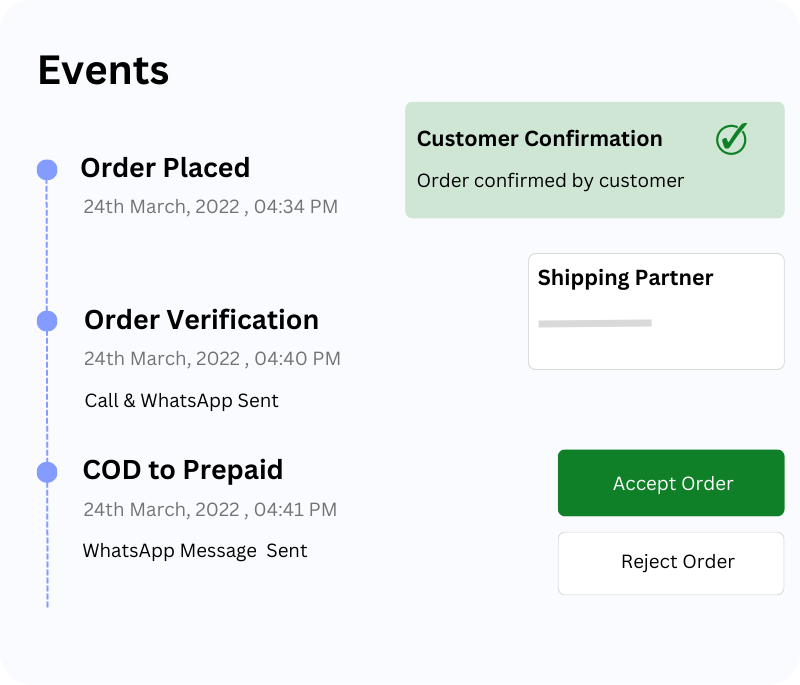Click the 04:41 PM COD timestamp

tap(210, 509)
